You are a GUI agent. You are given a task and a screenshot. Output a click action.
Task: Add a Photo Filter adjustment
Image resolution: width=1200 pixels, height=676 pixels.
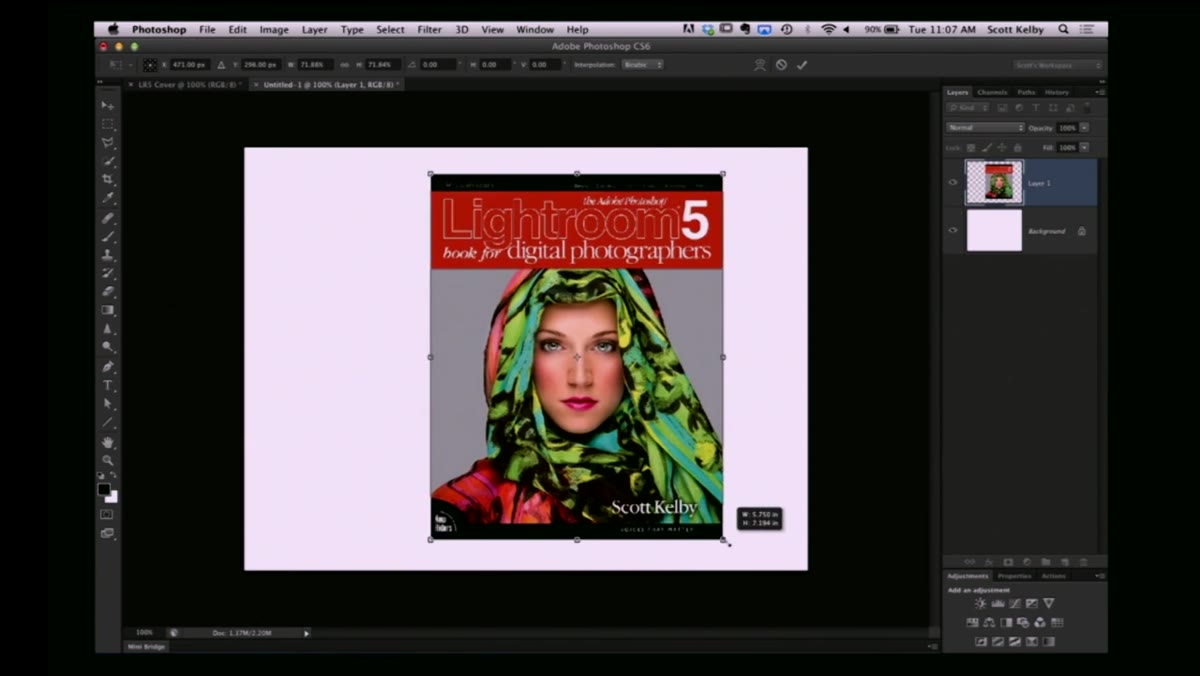(x=1023, y=622)
